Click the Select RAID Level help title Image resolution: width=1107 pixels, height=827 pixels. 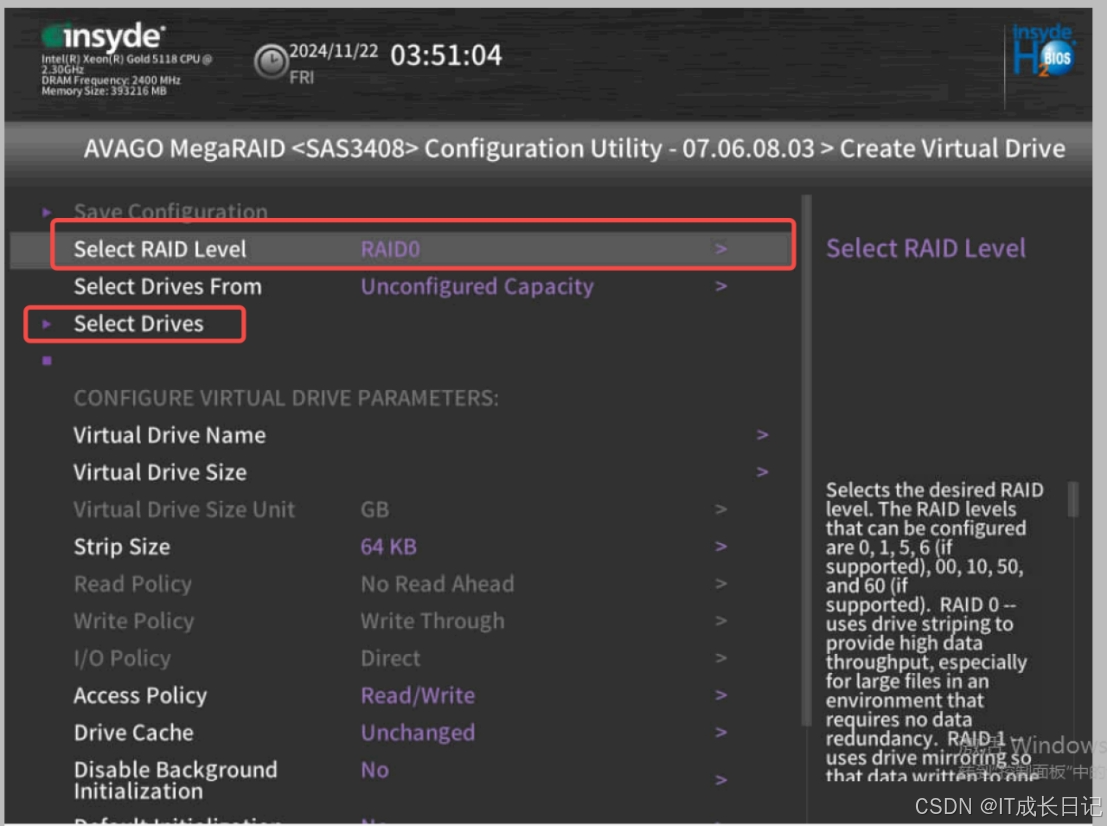click(926, 249)
